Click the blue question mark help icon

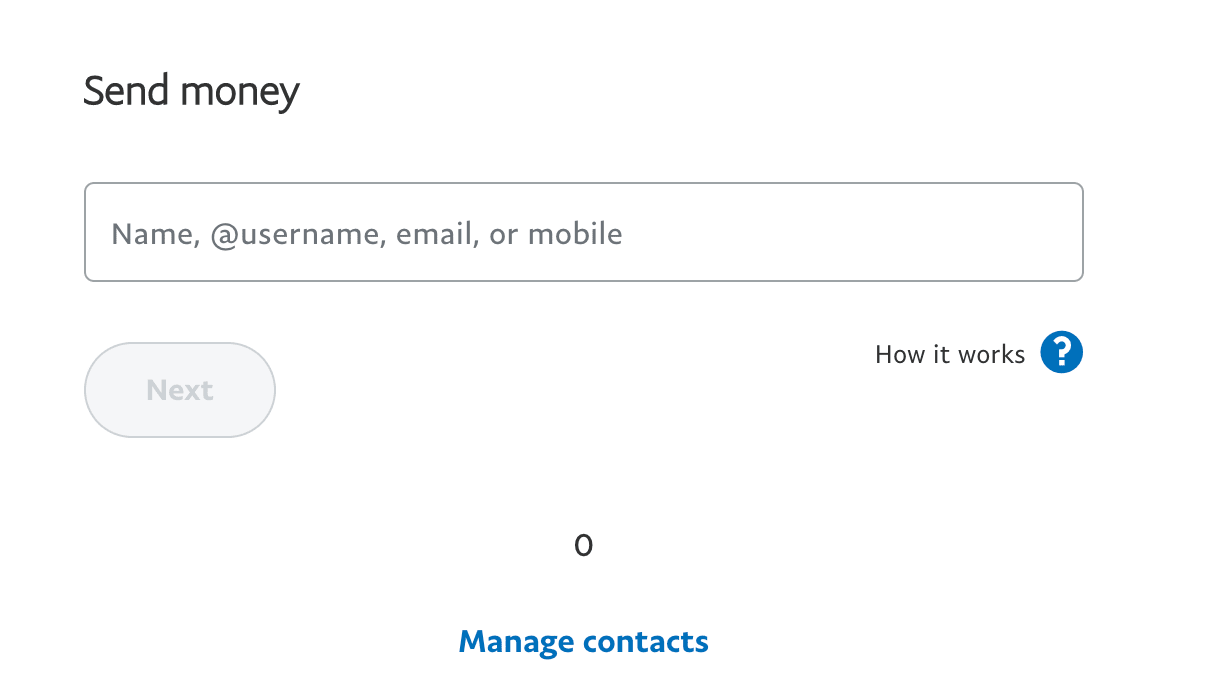(x=1061, y=353)
